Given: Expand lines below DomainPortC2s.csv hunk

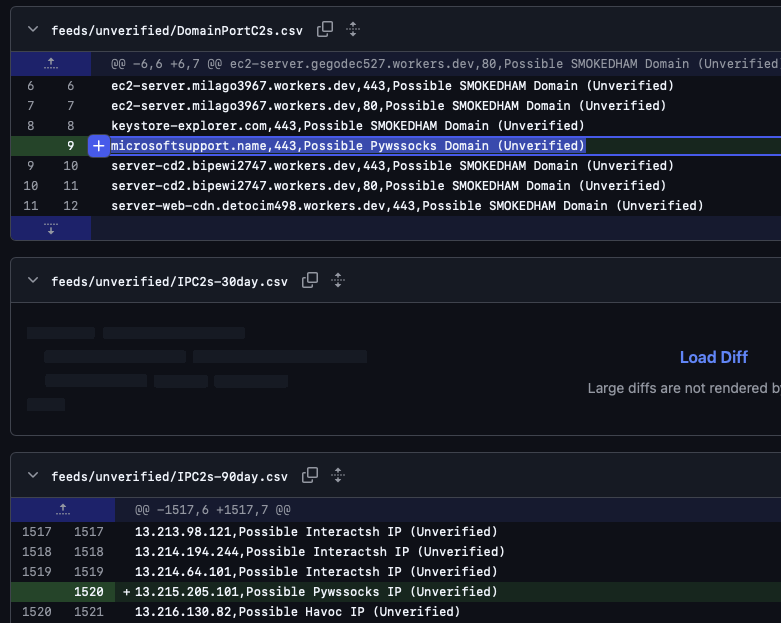Looking at the screenshot, I should (51, 229).
